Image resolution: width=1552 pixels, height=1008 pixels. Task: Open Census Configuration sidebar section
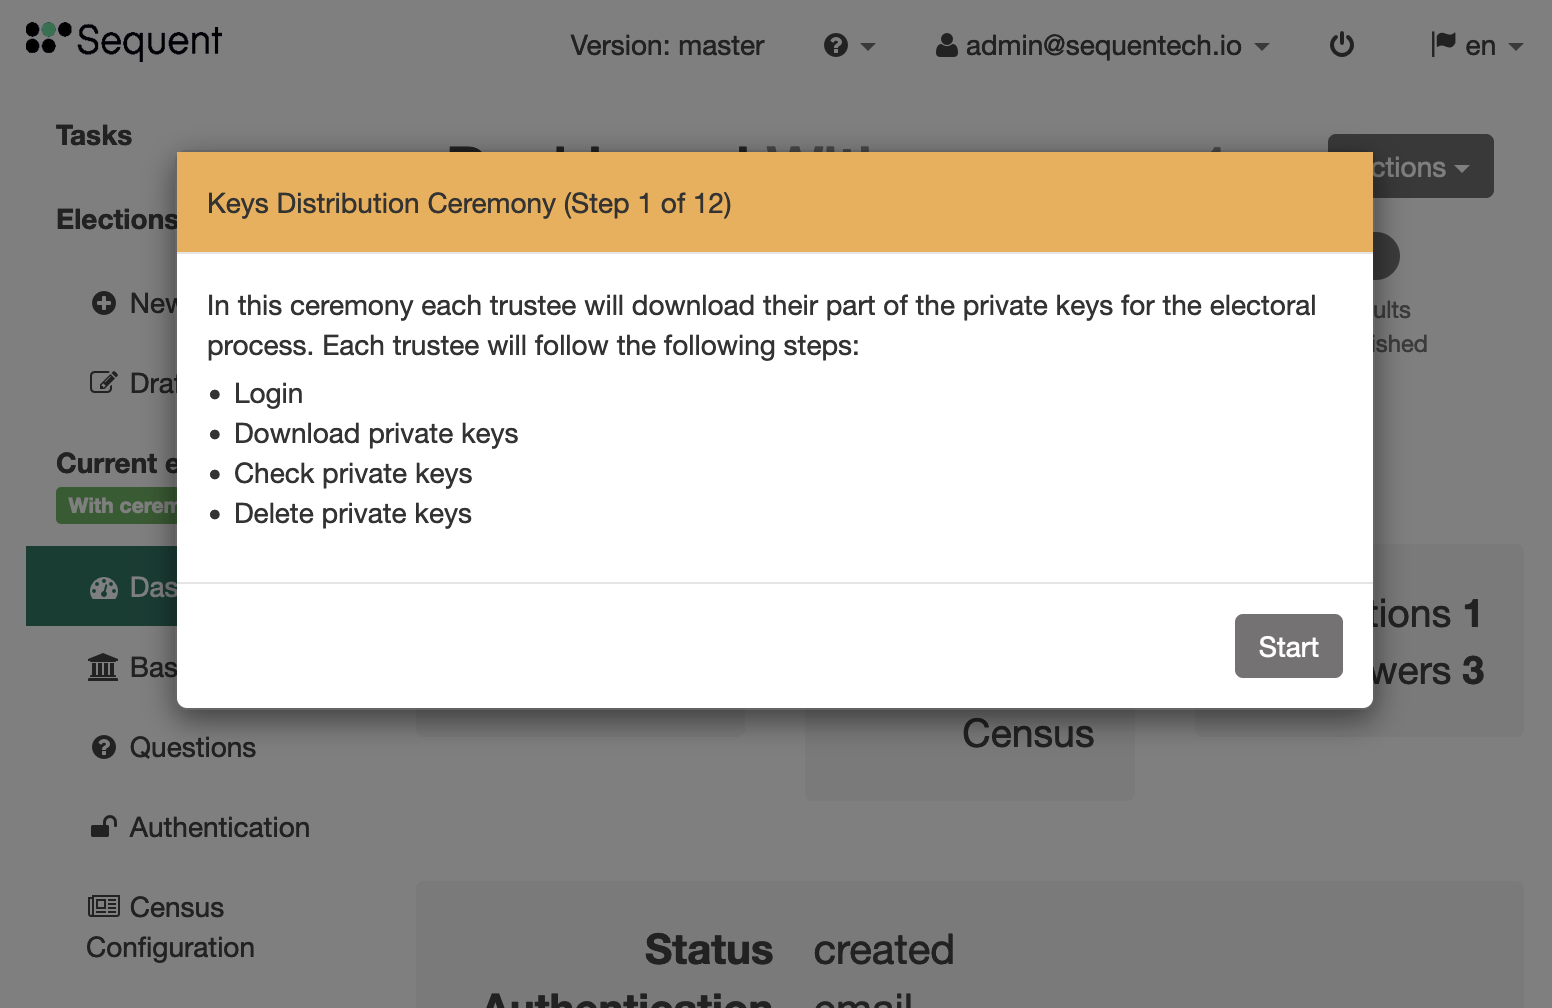pyautogui.click(x=170, y=927)
